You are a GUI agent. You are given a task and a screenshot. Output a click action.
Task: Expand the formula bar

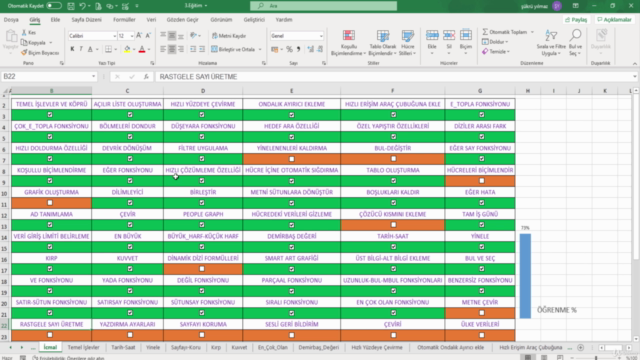tap(635, 77)
